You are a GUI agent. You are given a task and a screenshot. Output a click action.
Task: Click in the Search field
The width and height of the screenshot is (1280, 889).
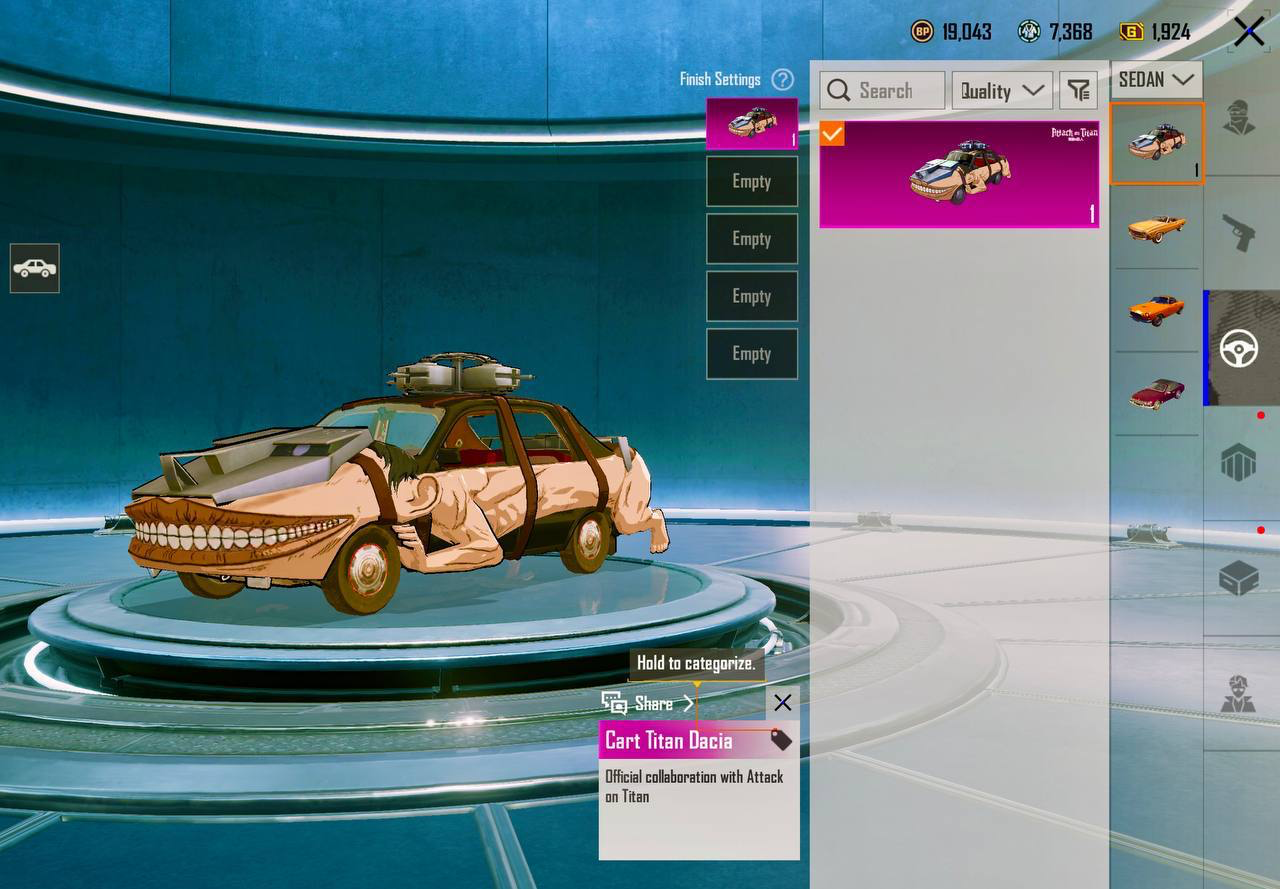pos(882,90)
